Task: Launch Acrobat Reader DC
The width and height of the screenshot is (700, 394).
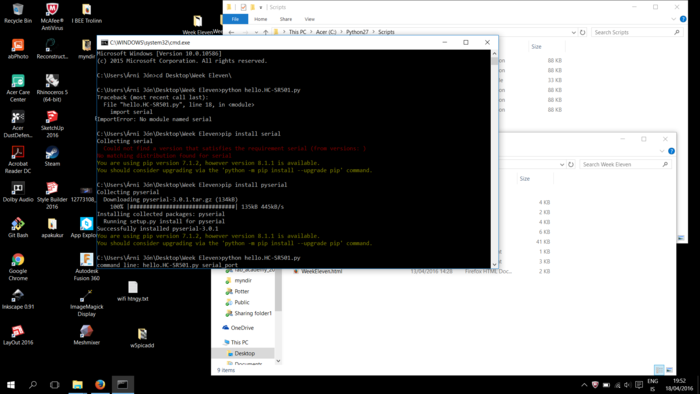Action: [x=18, y=160]
